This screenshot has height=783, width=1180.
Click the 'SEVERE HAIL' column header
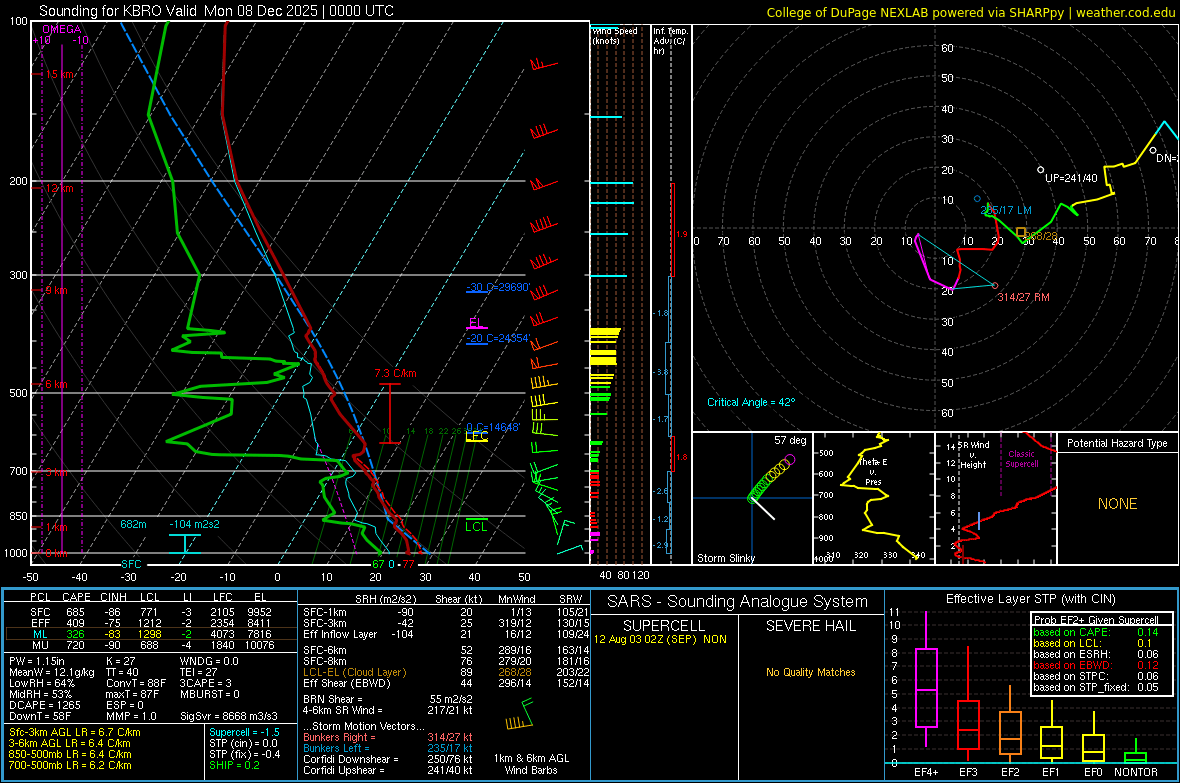[x=810, y=626]
